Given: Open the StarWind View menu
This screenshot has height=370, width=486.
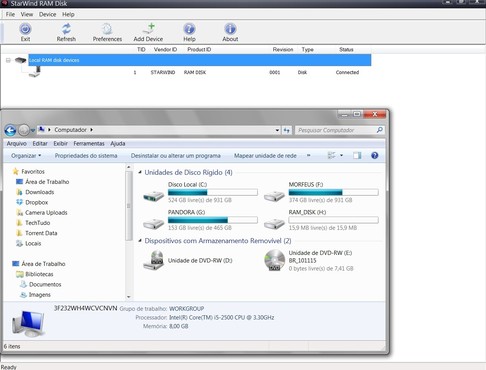Looking at the screenshot, I should 27,14.
